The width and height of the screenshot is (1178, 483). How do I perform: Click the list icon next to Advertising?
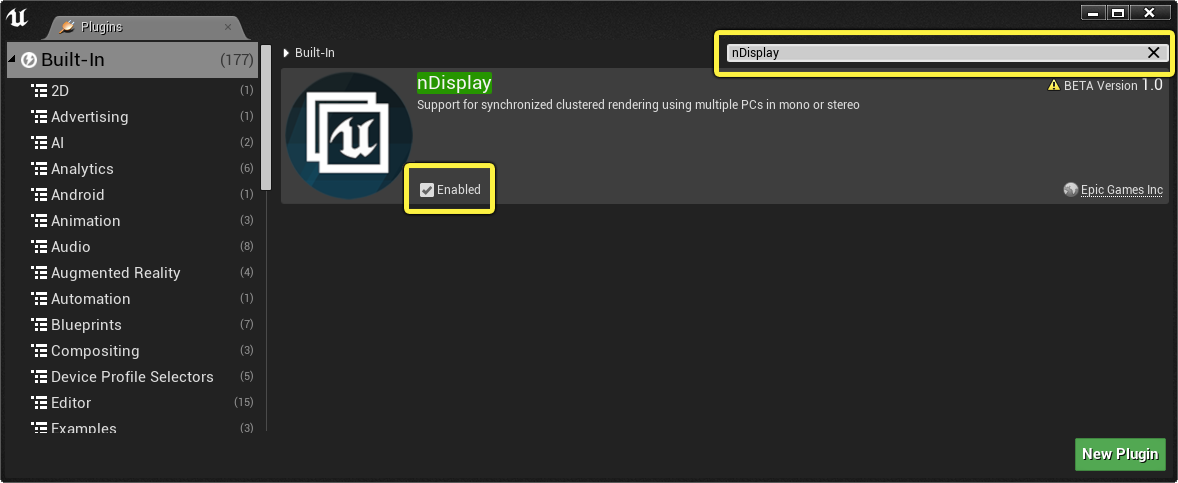[39, 116]
